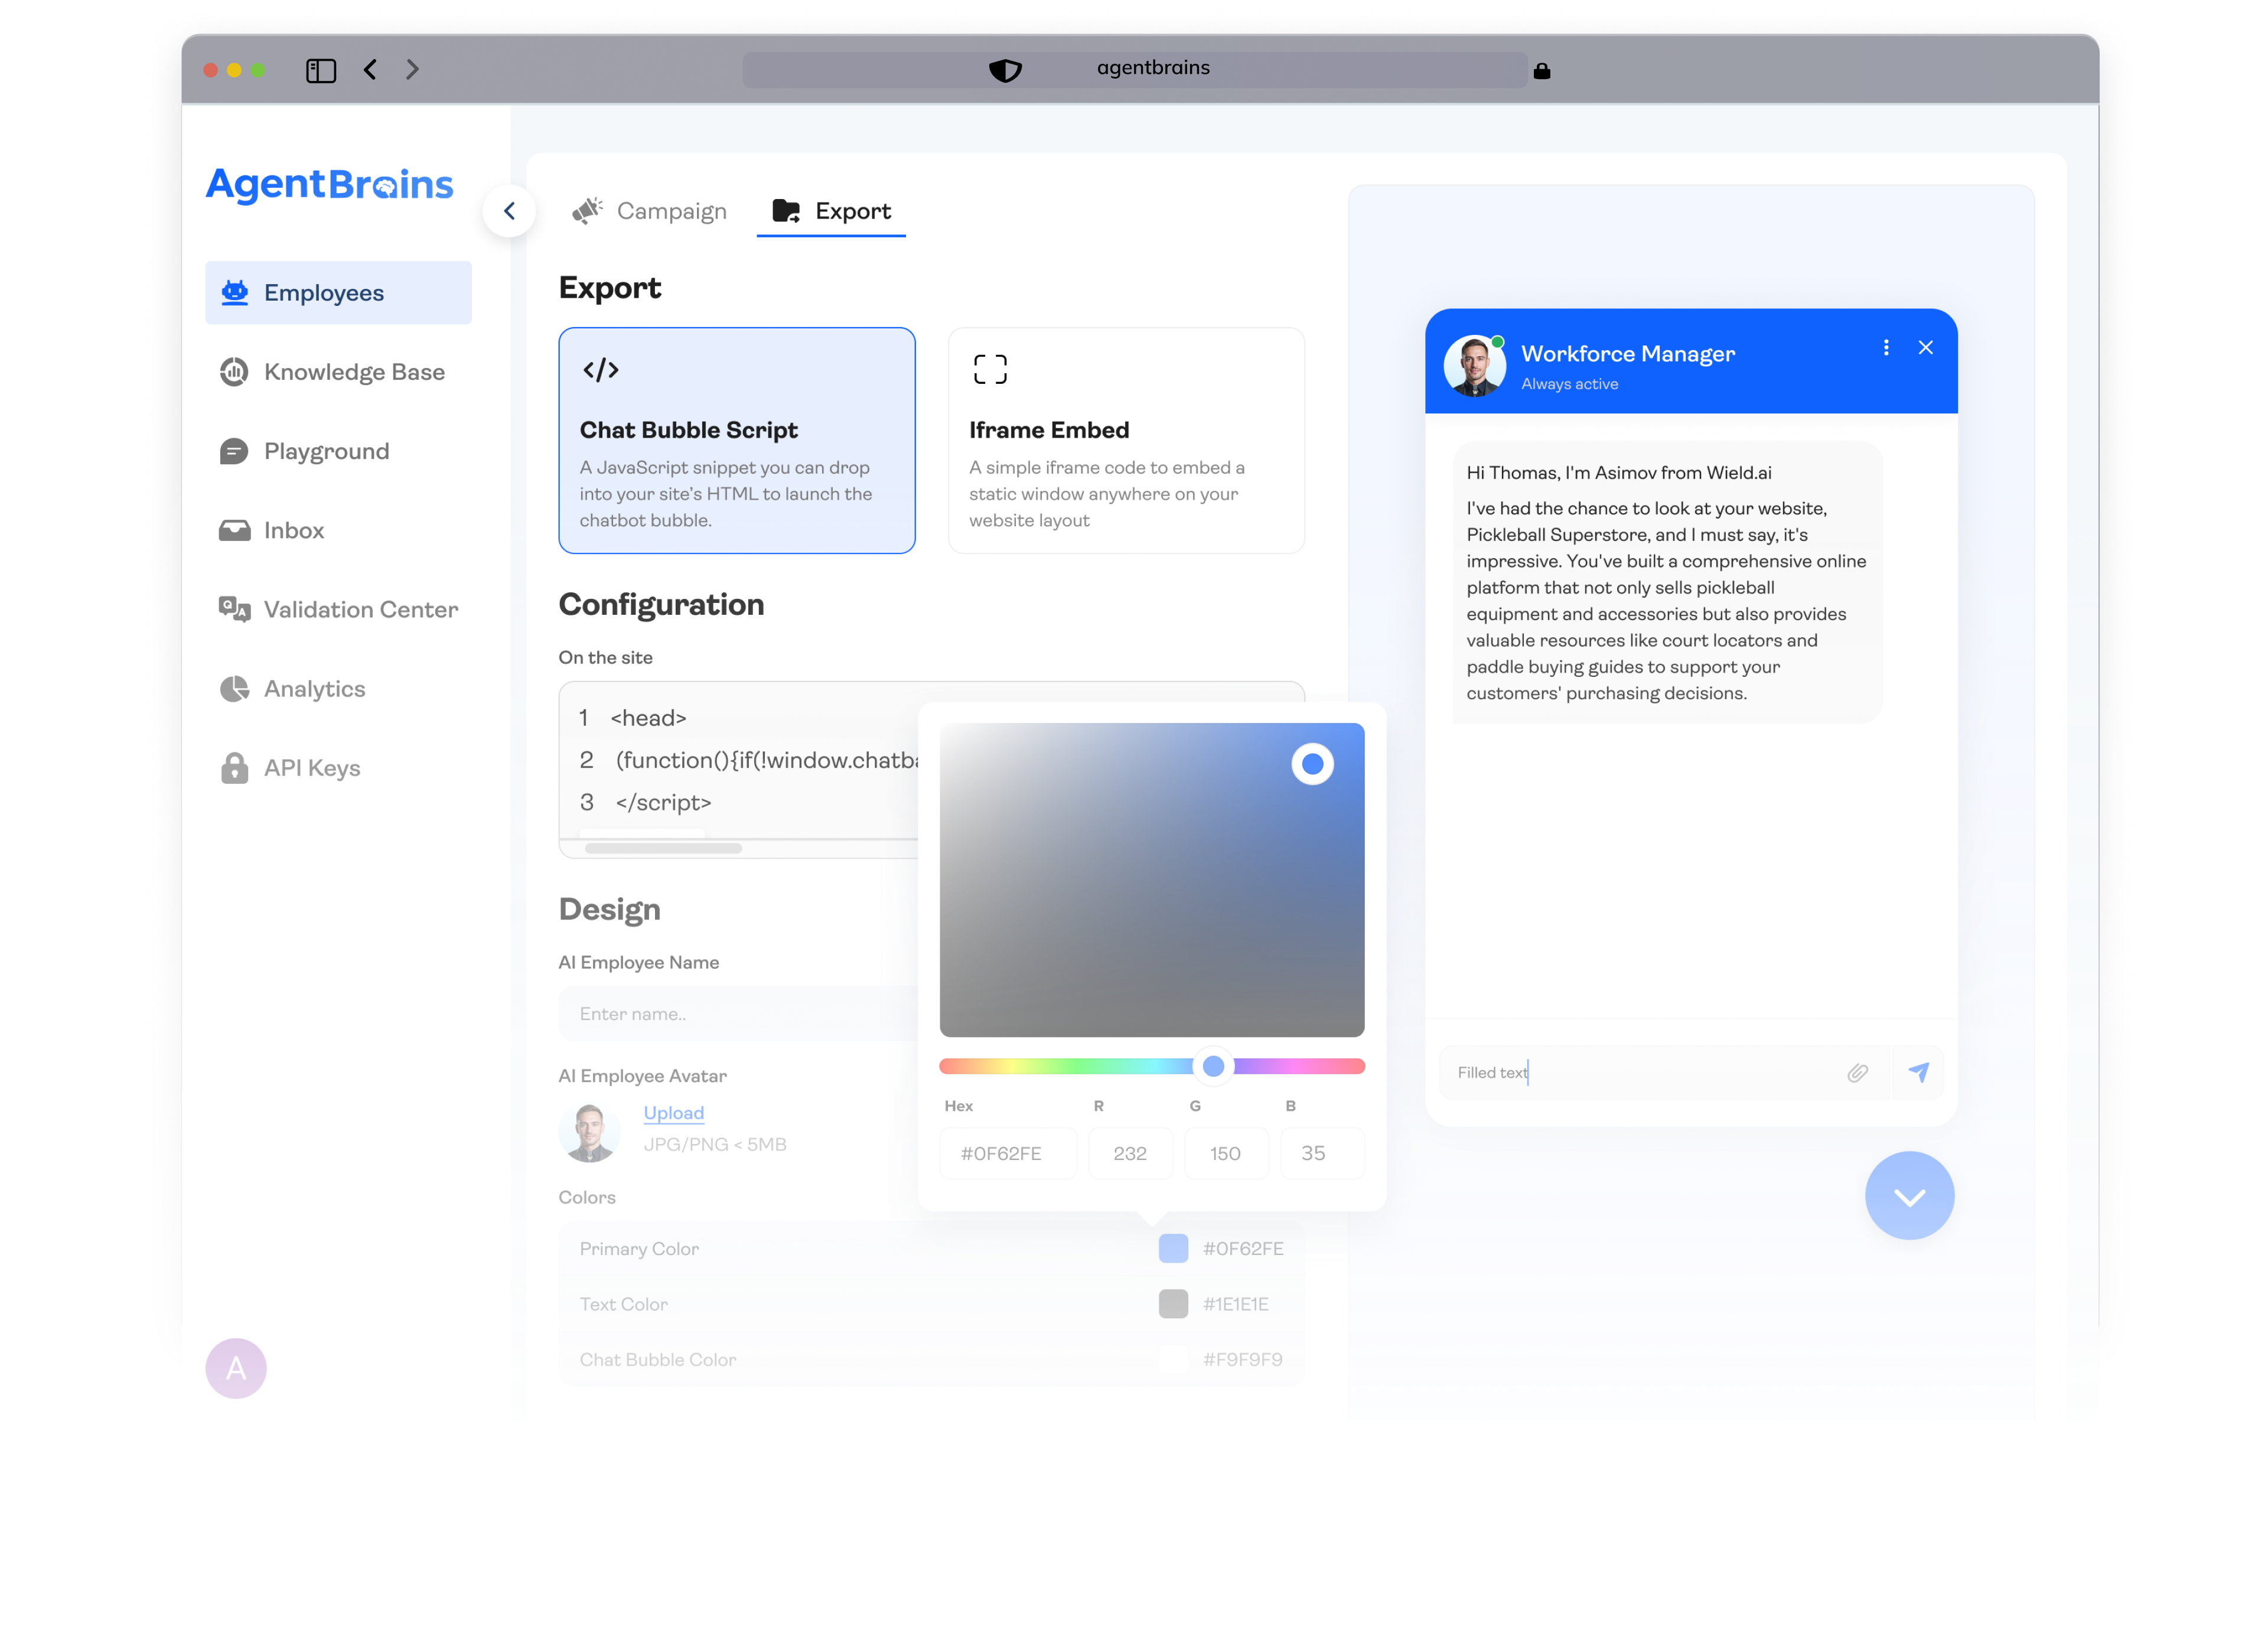The image size is (2268, 1633).
Task: Click the API Keys lock icon
Action: (235, 768)
